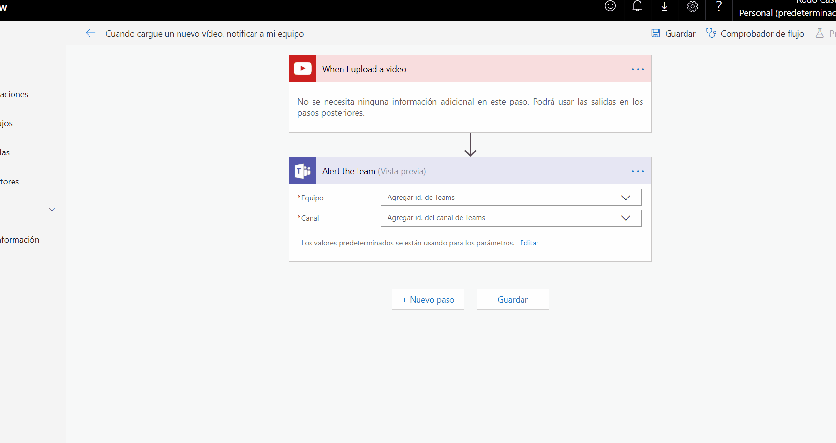Open the settings gear
Image resolution: width=836 pixels, height=443 pixels.
point(692,6)
